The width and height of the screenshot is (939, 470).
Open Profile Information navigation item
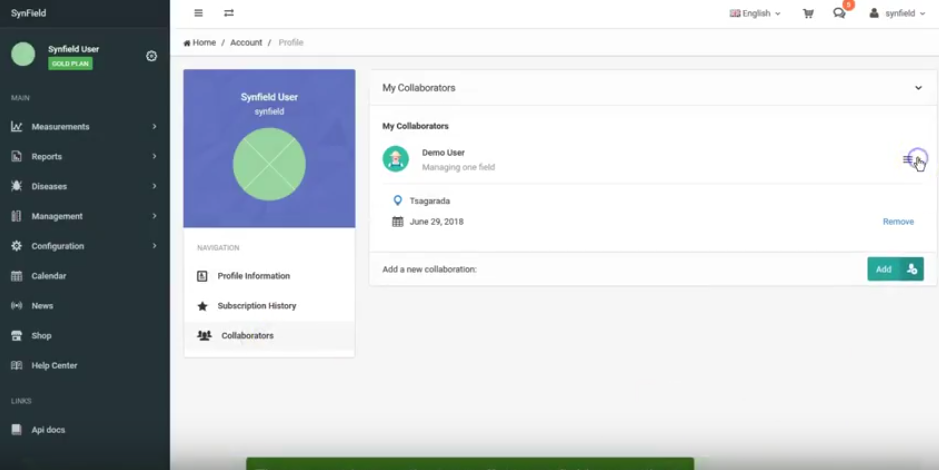pyautogui.click(x=253, y=276)
